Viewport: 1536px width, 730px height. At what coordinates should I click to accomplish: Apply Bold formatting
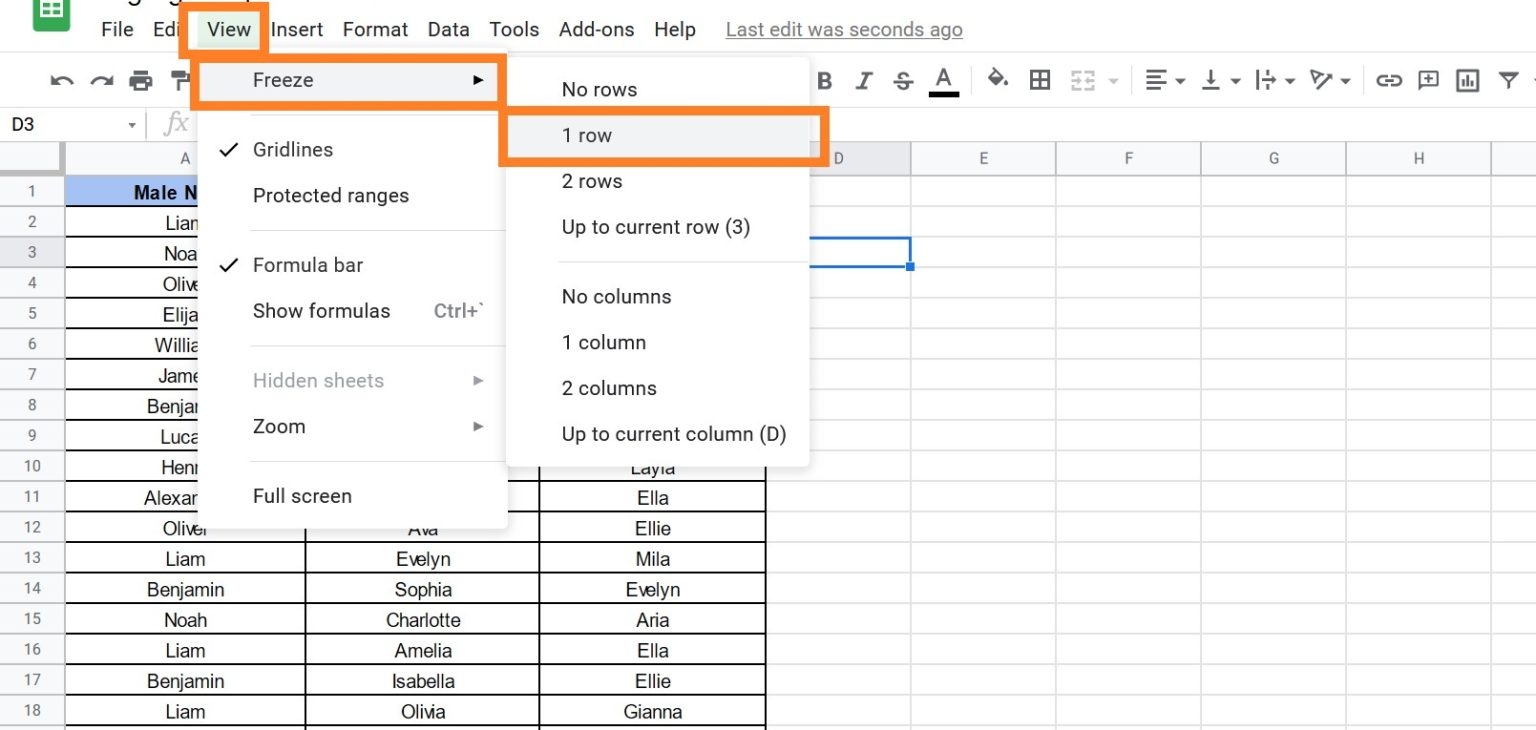(823, 80)
